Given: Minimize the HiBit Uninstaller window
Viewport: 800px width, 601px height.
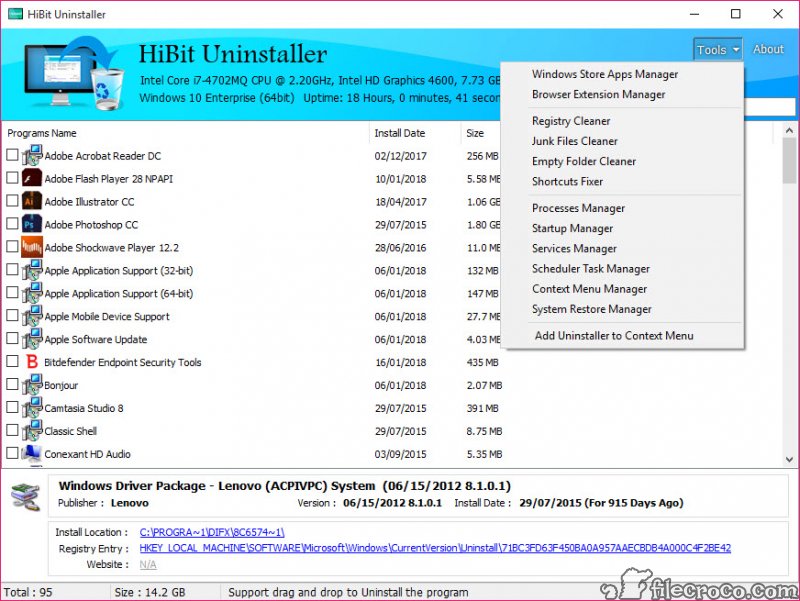Looking at the screenshot, I should (694, 14).
